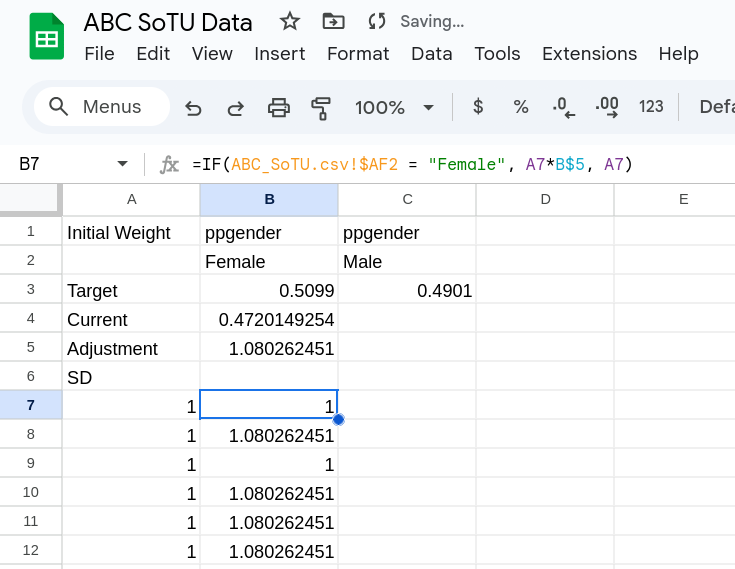
Task: Open the Format menu
Action: pyautogui.click(x=358, y=54)
